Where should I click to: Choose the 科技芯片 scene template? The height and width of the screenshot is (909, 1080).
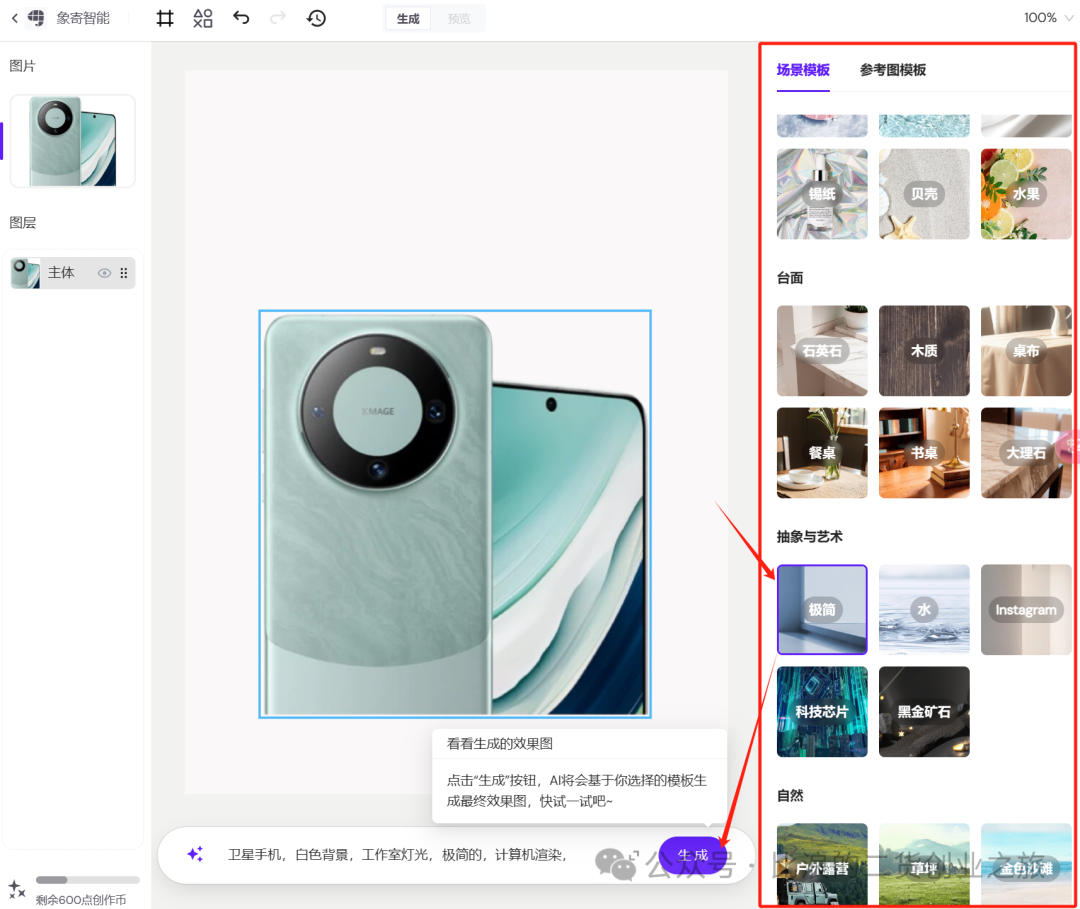coord(822,711)
